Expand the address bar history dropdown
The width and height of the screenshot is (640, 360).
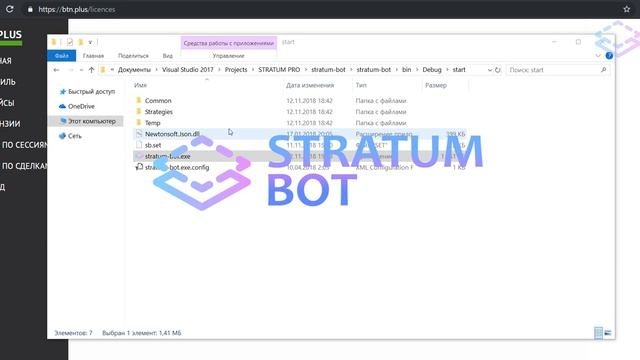[x=489, y=70]
